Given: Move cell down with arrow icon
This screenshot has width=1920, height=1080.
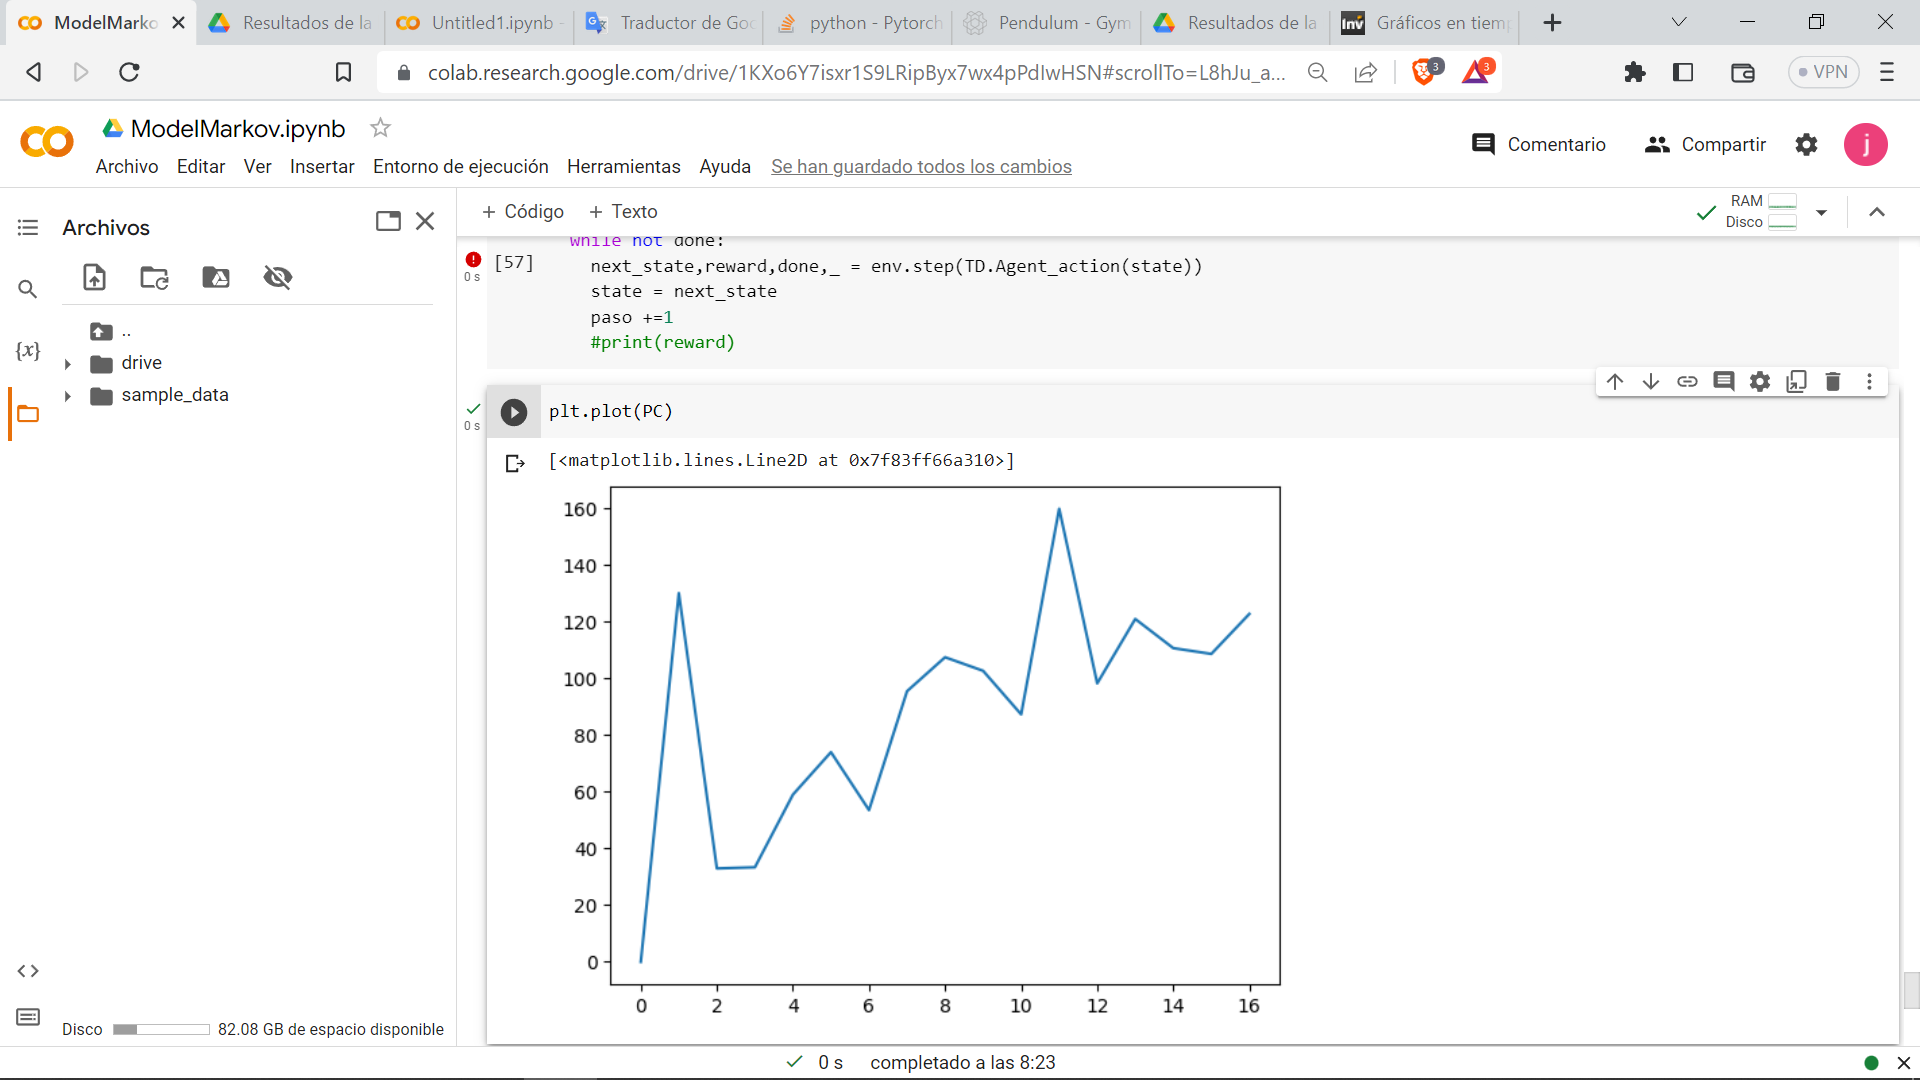Looking at the screenshot, I should 1651,381.
